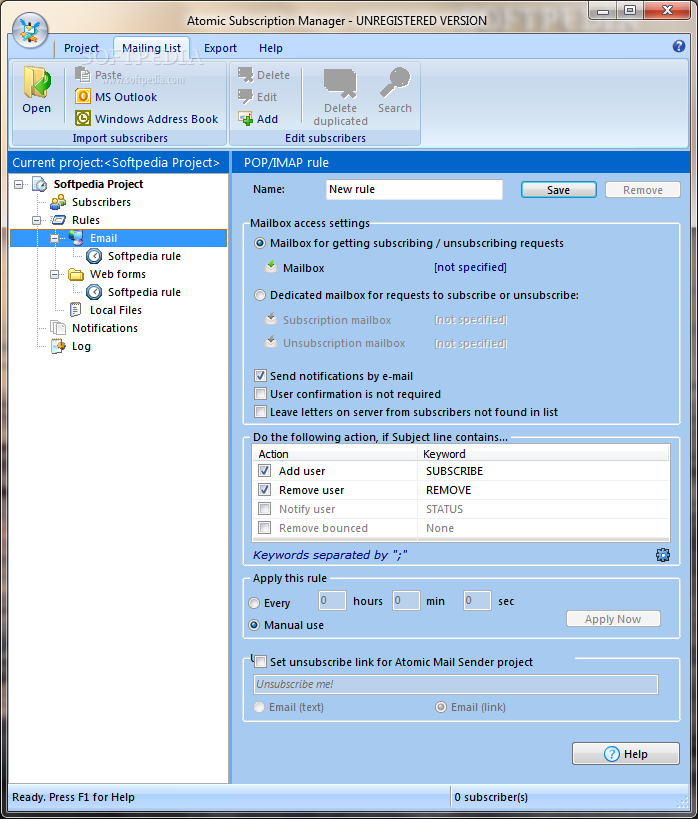Click the Mailbox icon in access settings
The width and height of the screenshot is (698, 819).
click(x=271, y=267)
